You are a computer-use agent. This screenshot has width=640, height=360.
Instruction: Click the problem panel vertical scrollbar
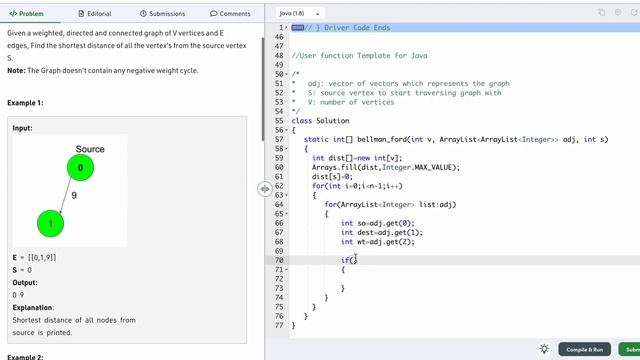(x=263, y=89)
